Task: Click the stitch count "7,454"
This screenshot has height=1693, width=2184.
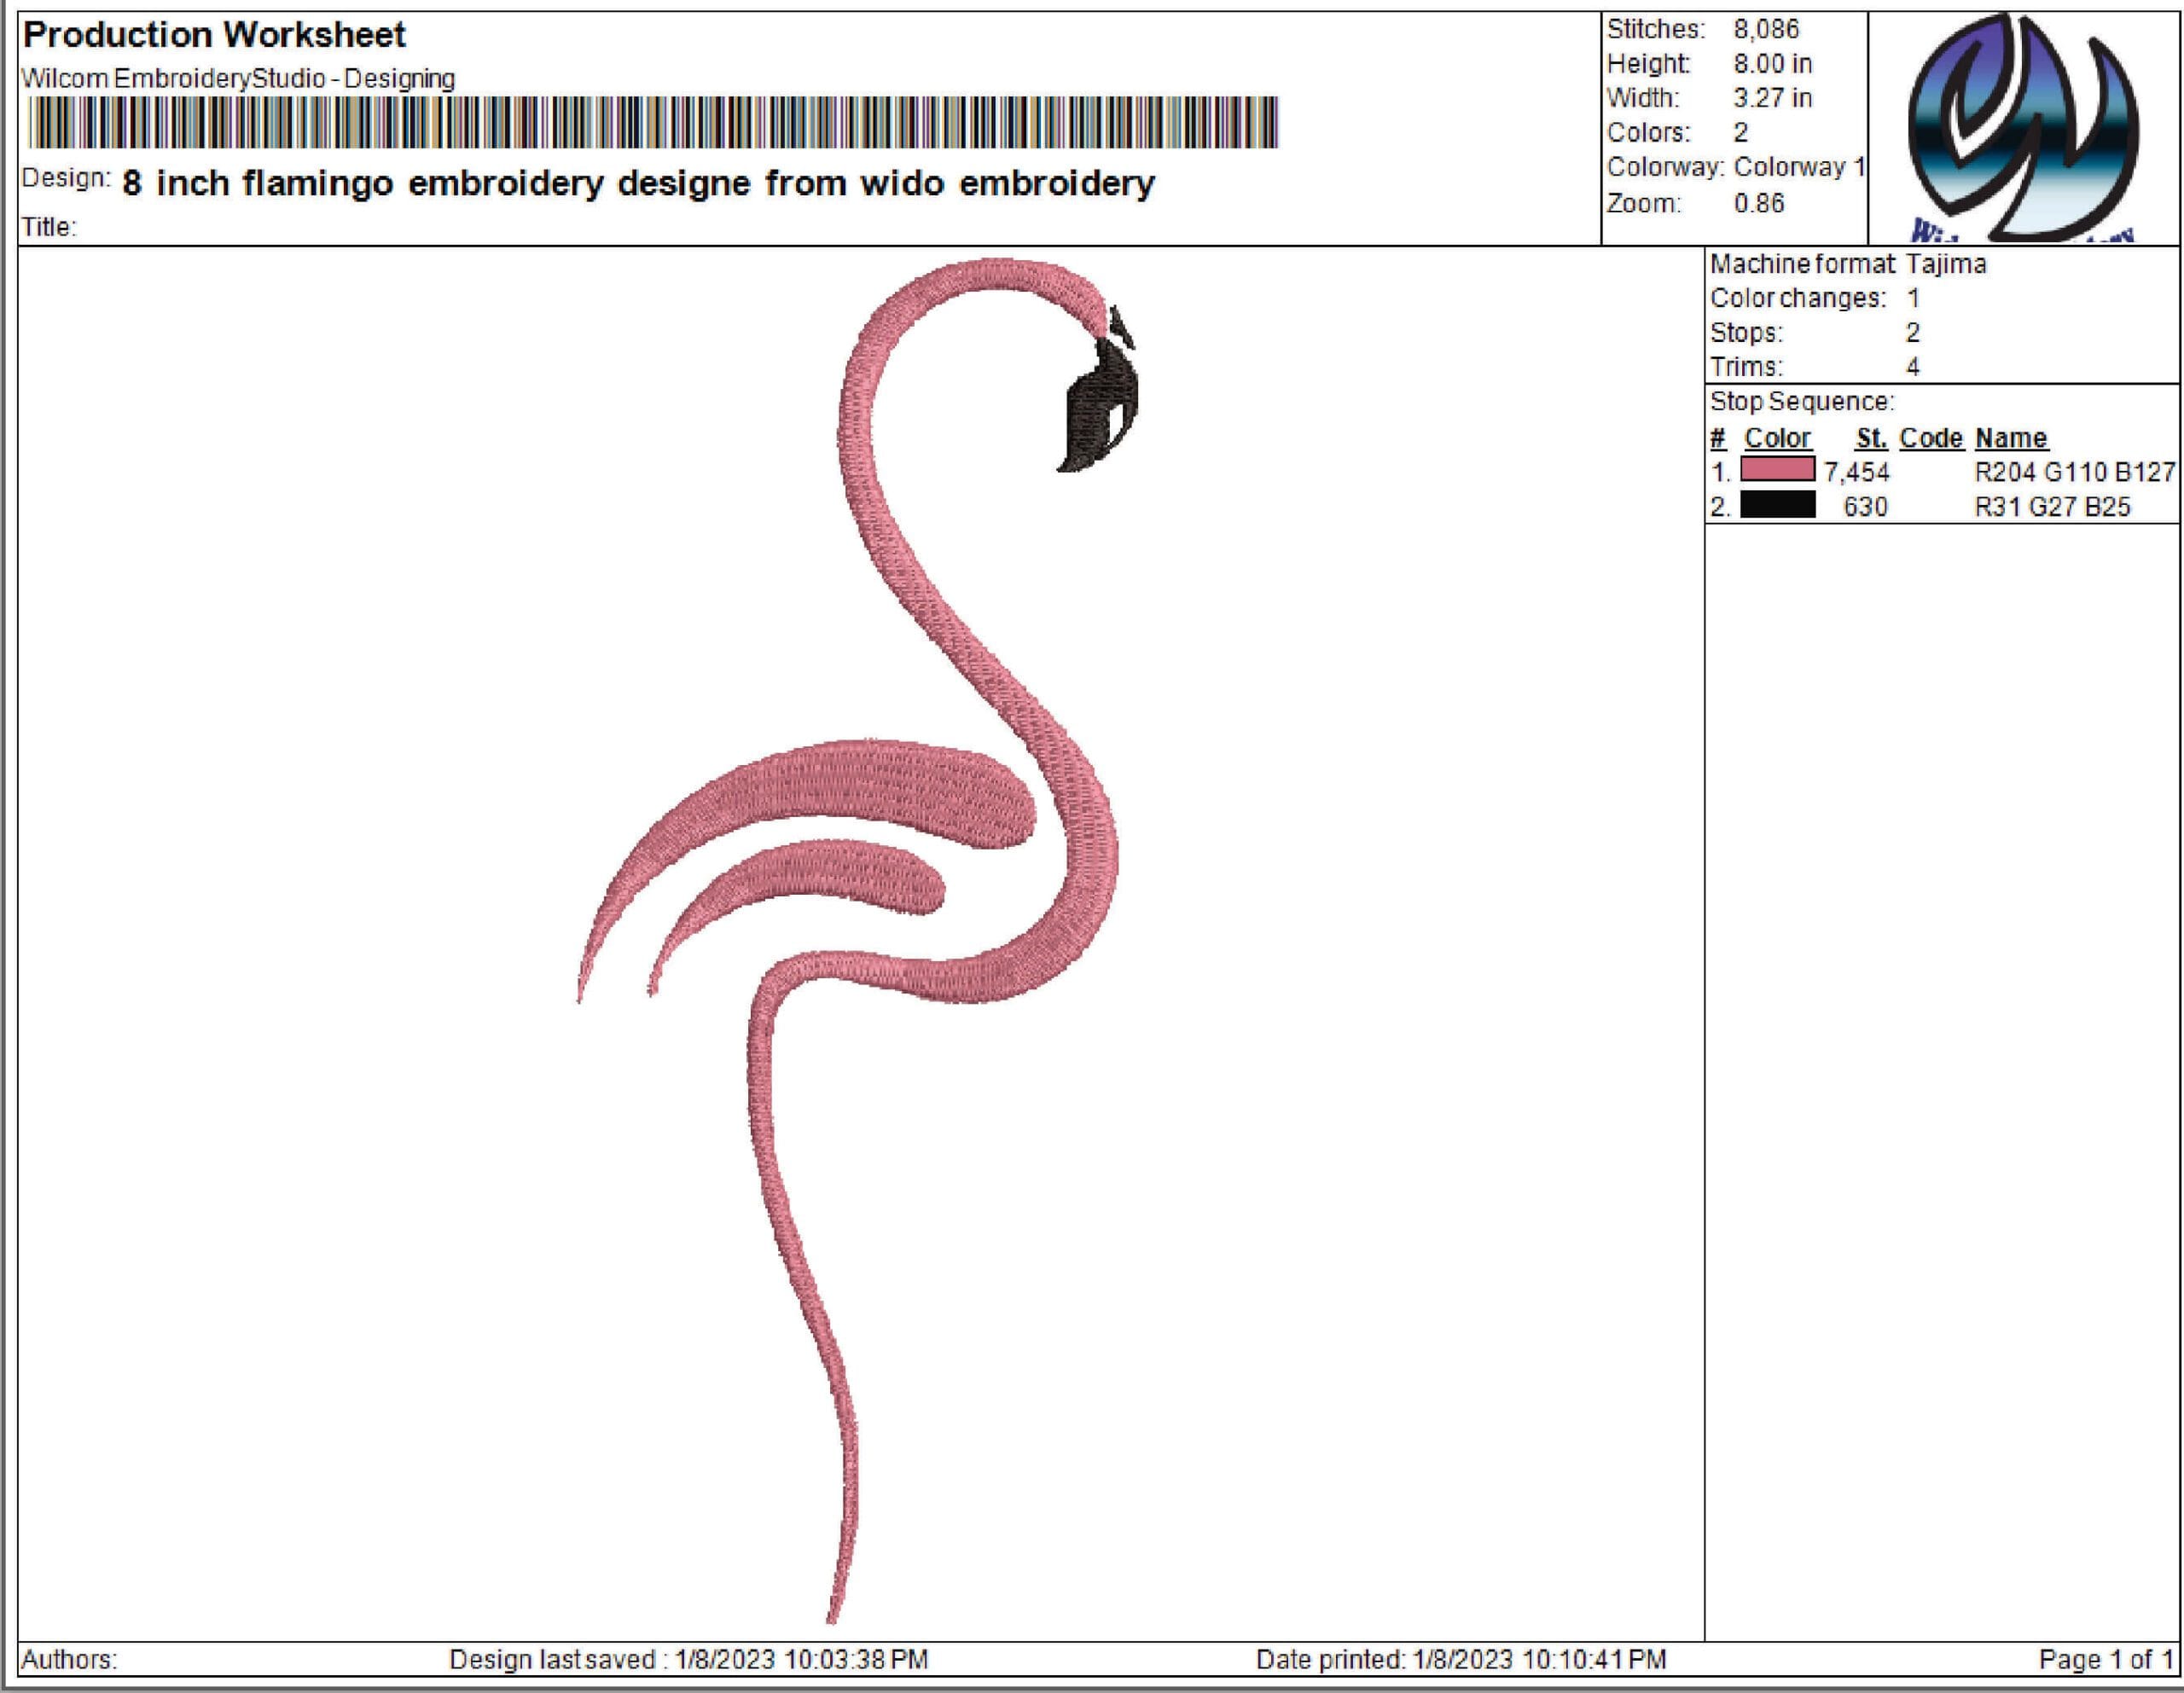Action: (x=1856, y=472)
